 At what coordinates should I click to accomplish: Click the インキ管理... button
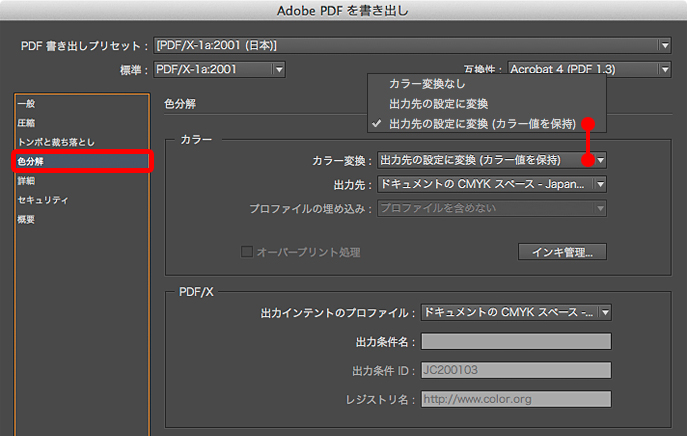pos(562,252)
